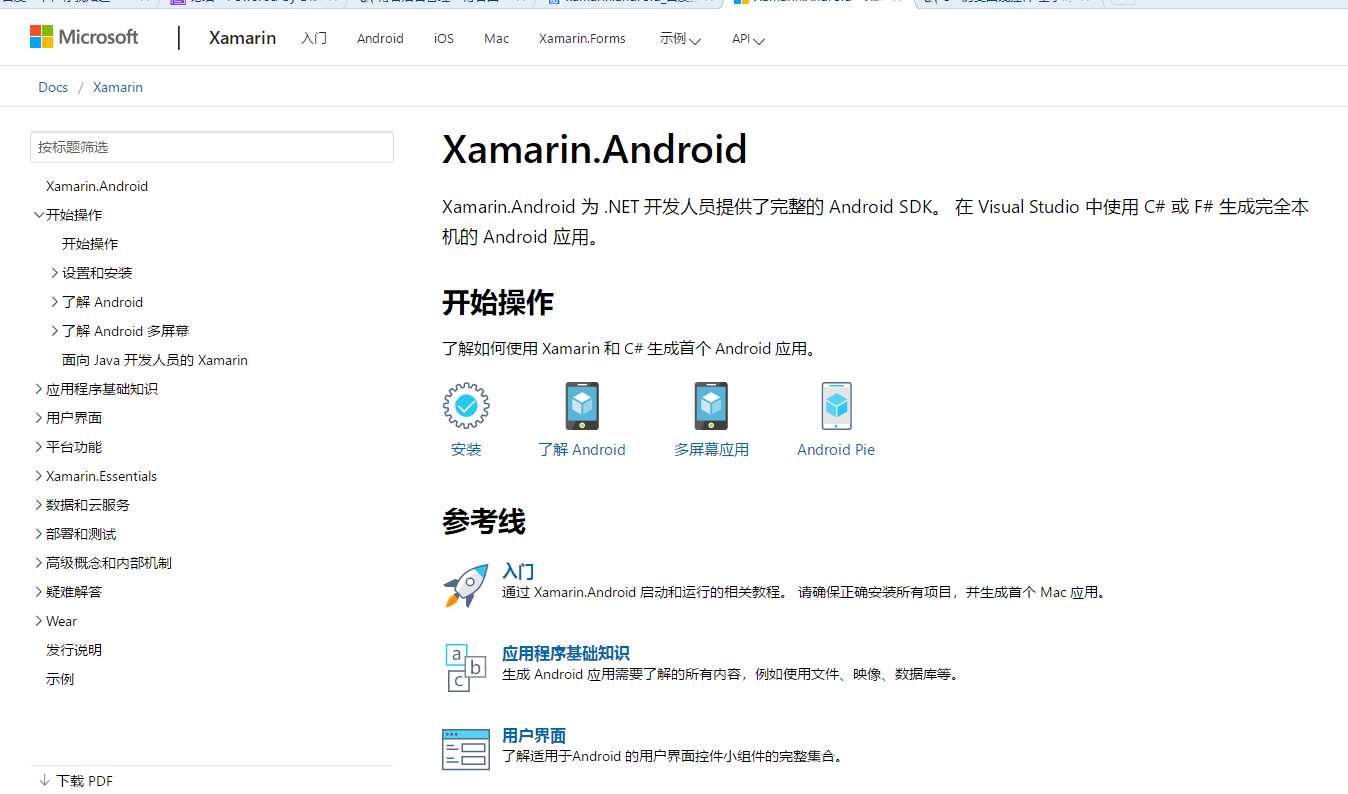Screen dimensions: 1348x794
Task: Expand the Wear sidebar node
Action: (39, 621)
